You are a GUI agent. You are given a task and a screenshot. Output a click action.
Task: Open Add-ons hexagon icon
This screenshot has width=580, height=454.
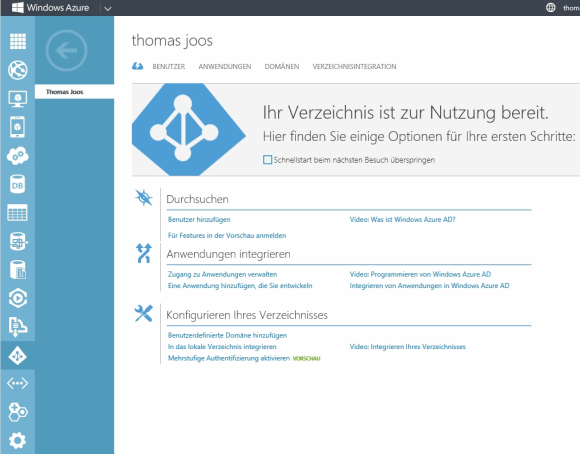(x=18, y=412)
